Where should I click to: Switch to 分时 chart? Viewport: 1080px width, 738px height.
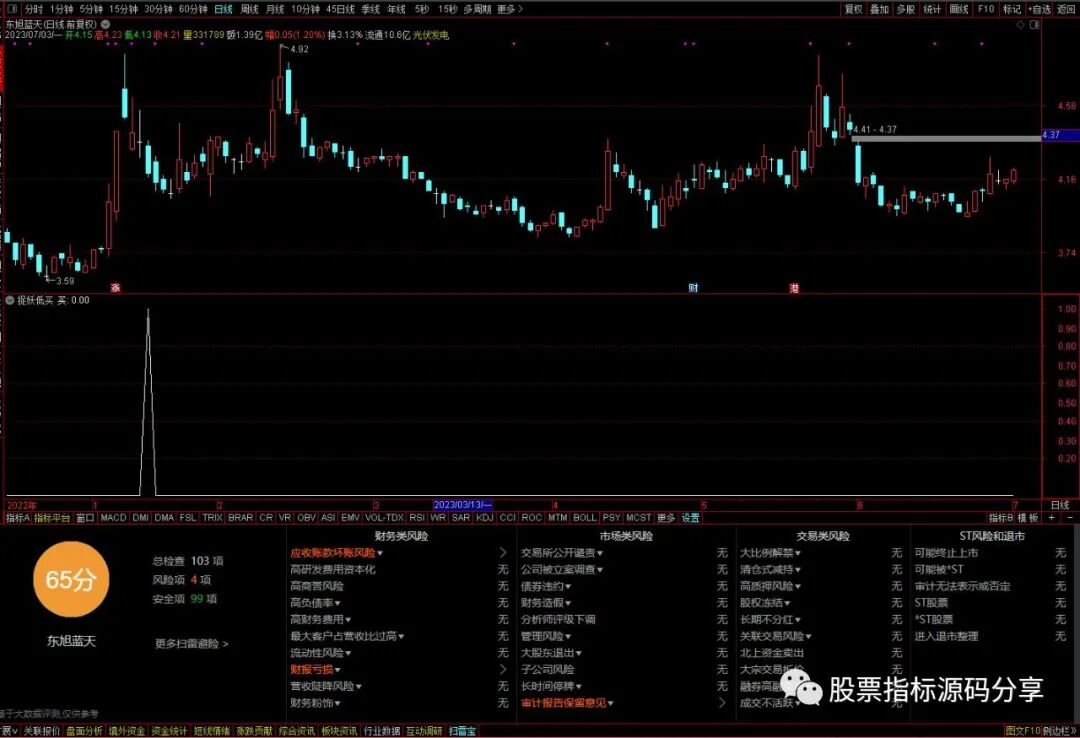pos(33,9)
